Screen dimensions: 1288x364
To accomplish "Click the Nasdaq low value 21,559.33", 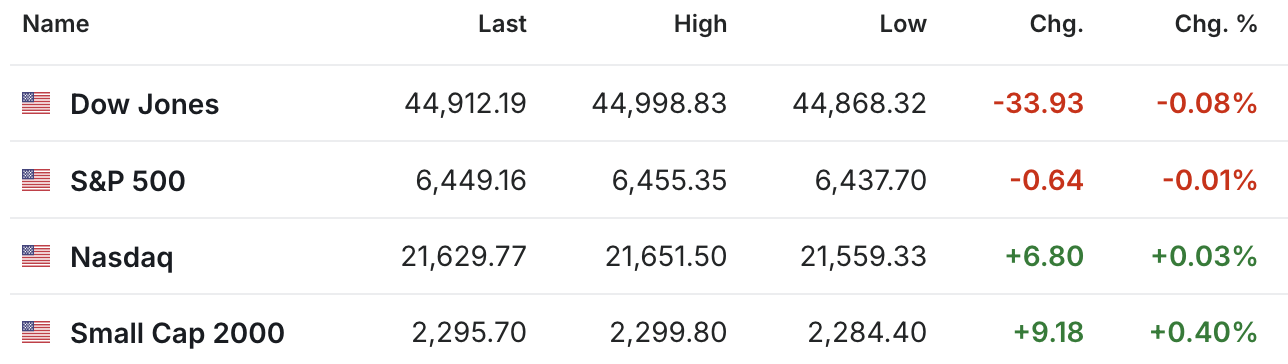I will pyautogui.click(x=863, y=257).
